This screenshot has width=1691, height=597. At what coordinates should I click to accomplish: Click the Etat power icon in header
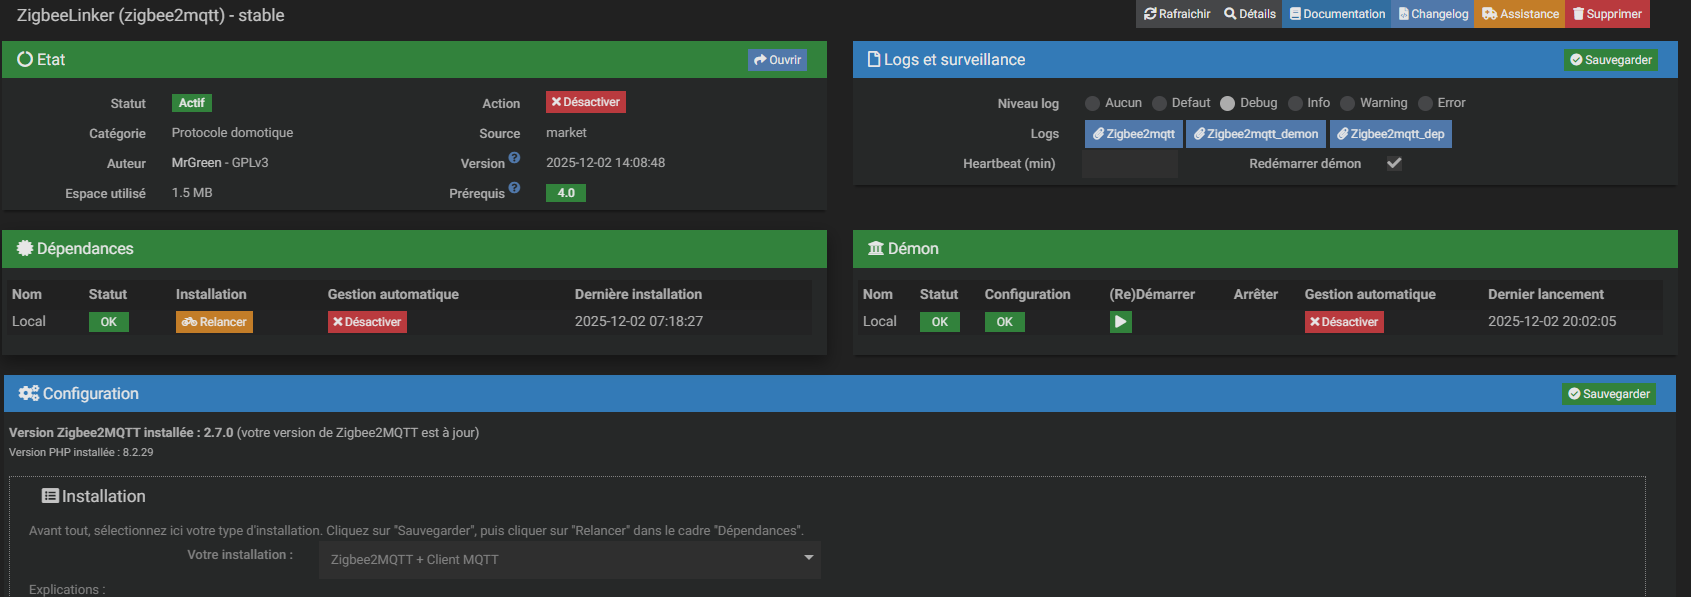[25, 59]
